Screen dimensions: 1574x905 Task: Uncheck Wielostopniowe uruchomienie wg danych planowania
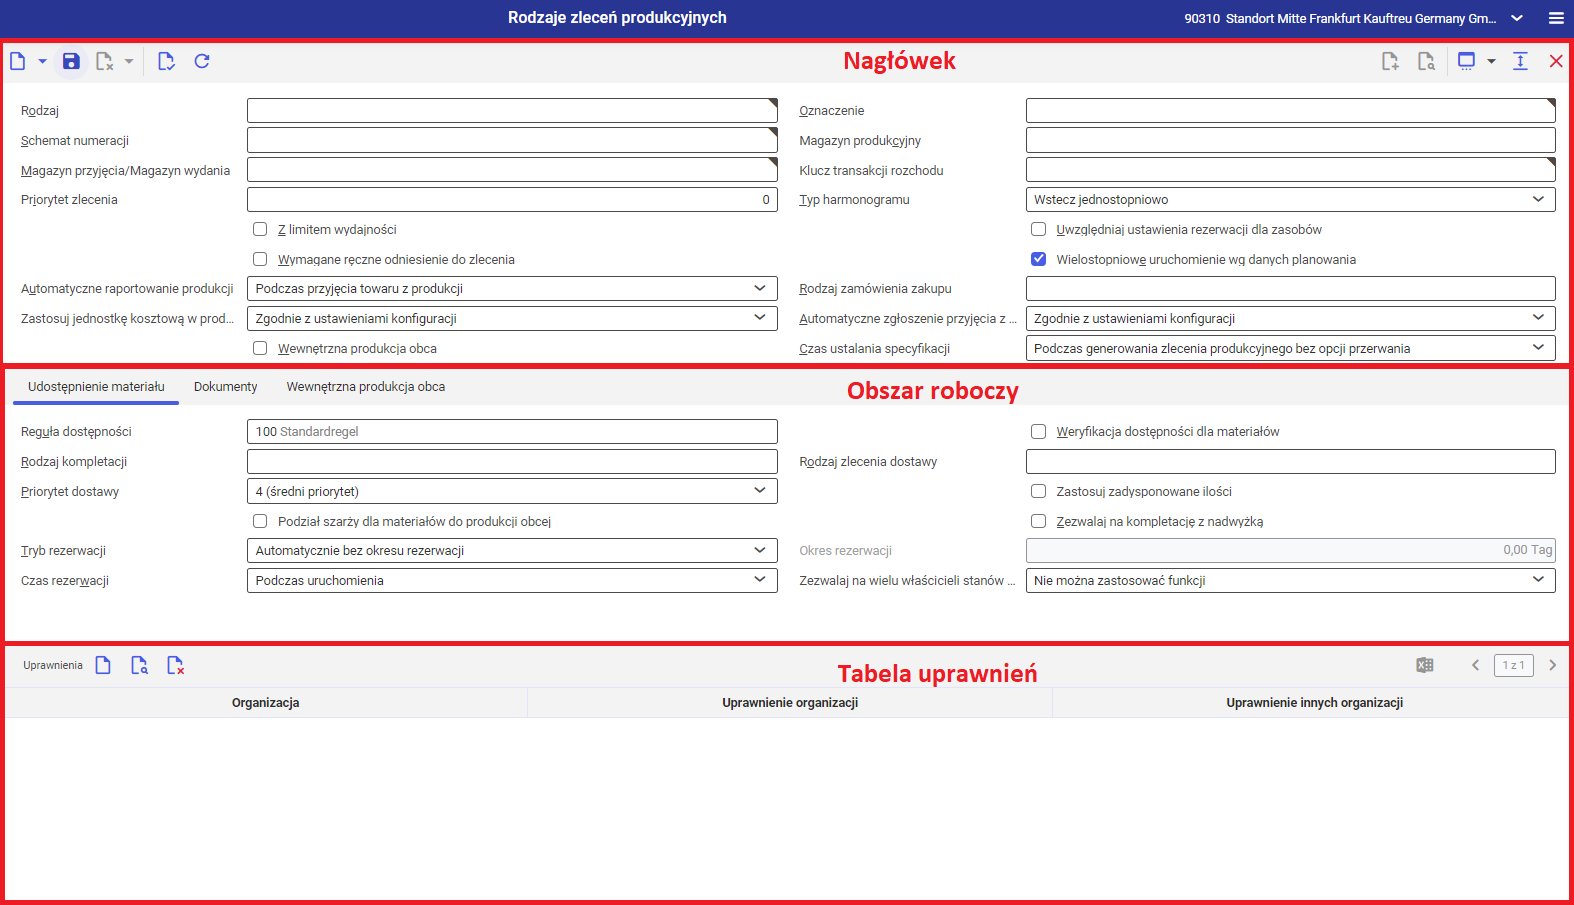pos(1039,259)
